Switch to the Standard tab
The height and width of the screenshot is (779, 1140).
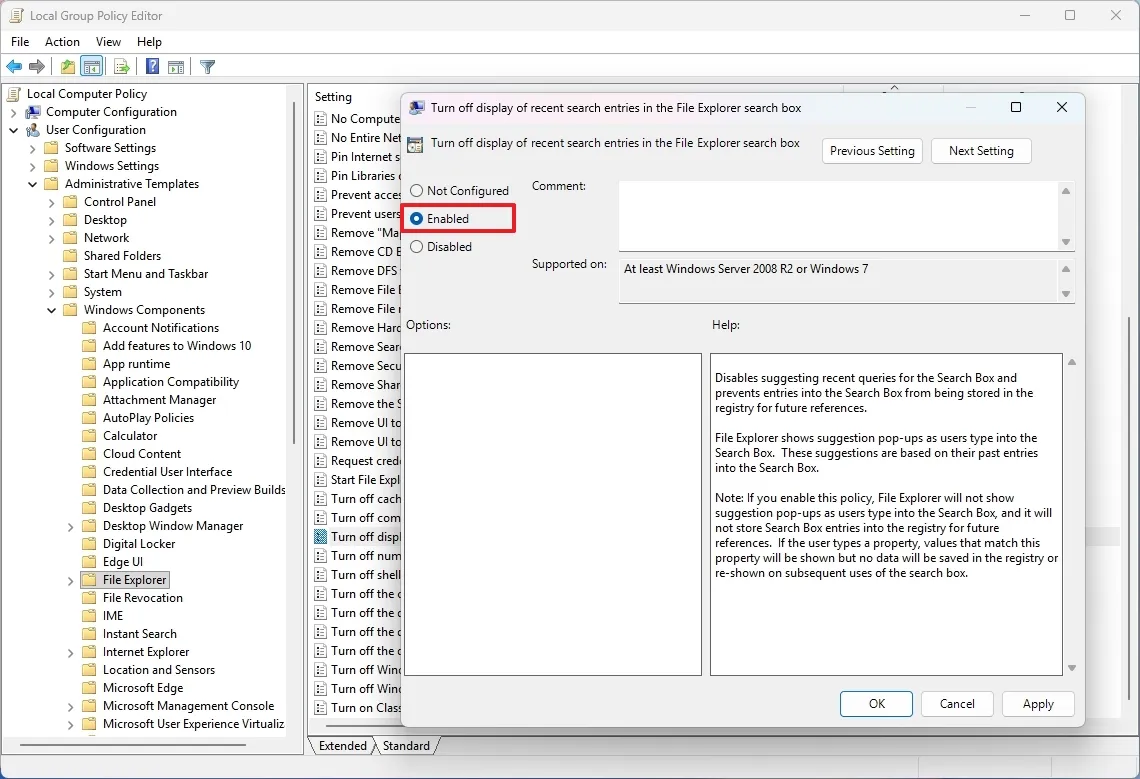(x=406, y=746)
